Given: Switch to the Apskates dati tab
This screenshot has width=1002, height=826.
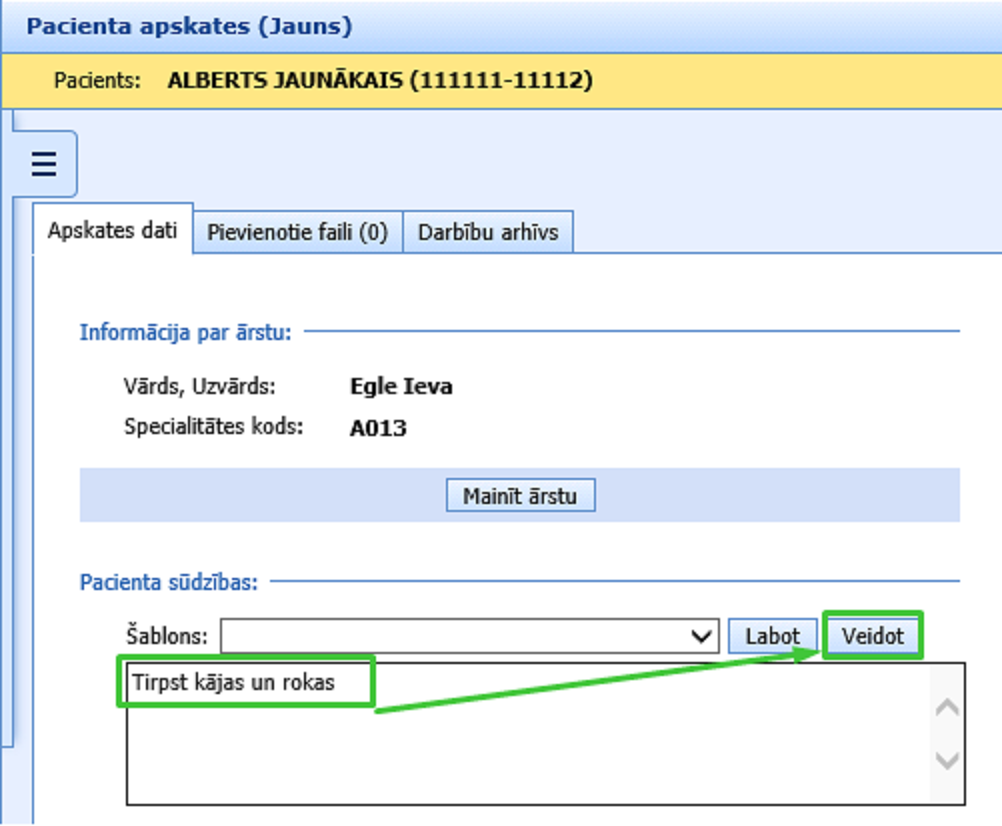Looking at the screenshot, I should 112,232.
